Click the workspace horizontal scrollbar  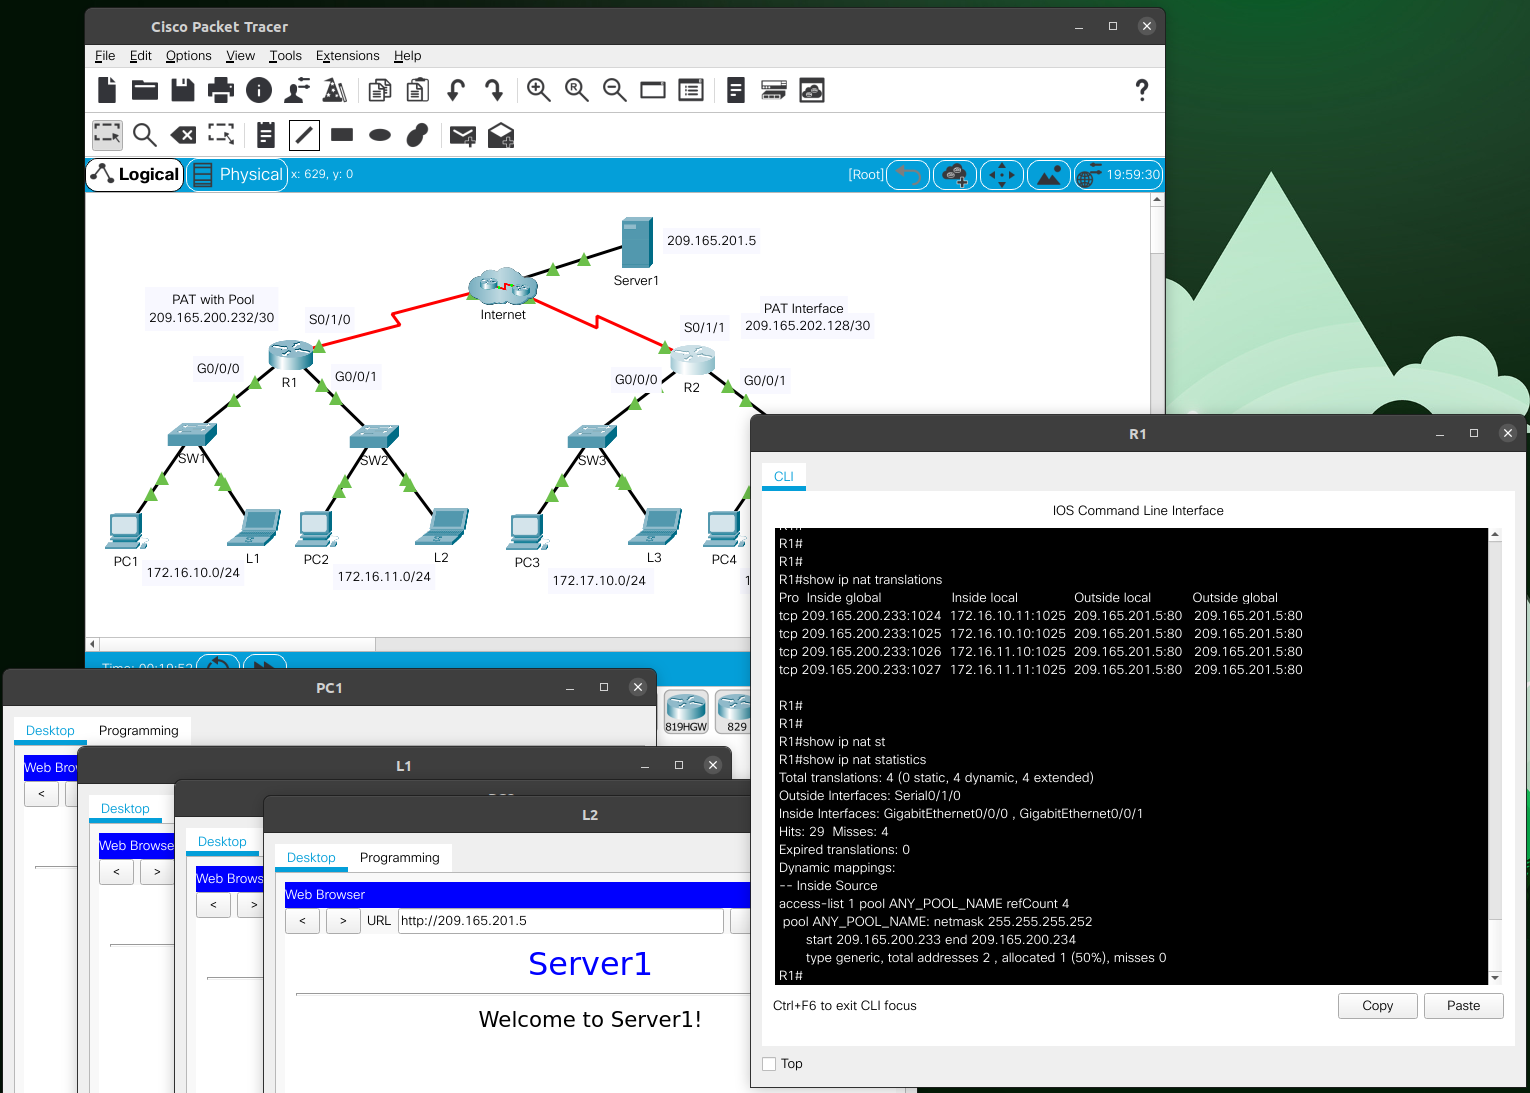tap(235, 644)
